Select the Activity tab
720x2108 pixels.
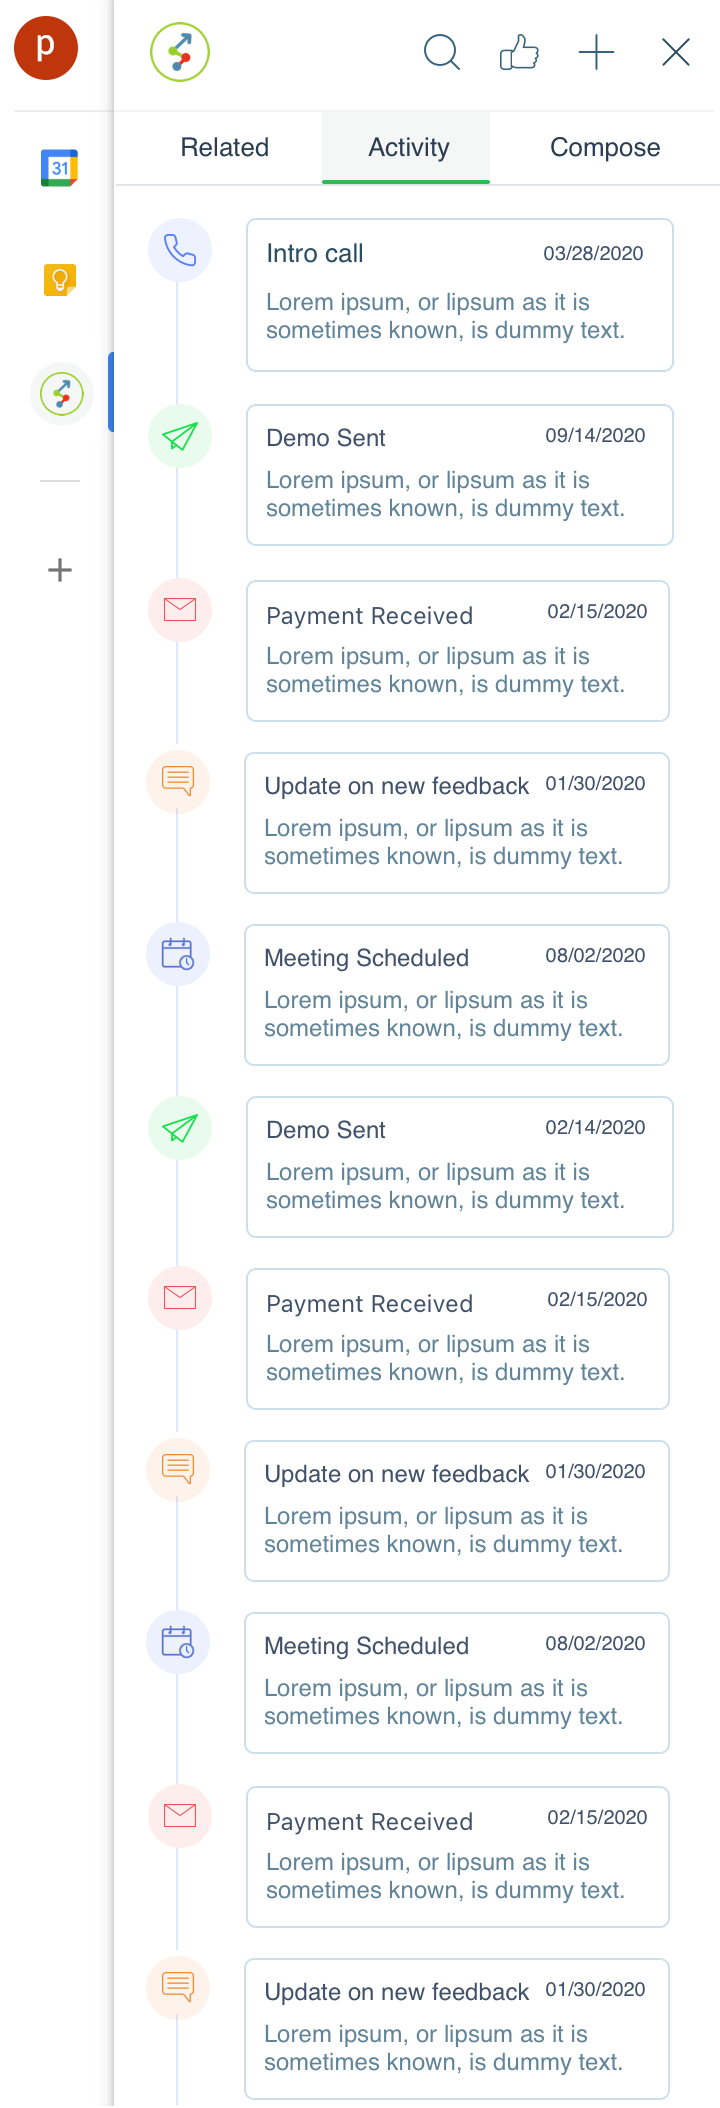(408, 147)
